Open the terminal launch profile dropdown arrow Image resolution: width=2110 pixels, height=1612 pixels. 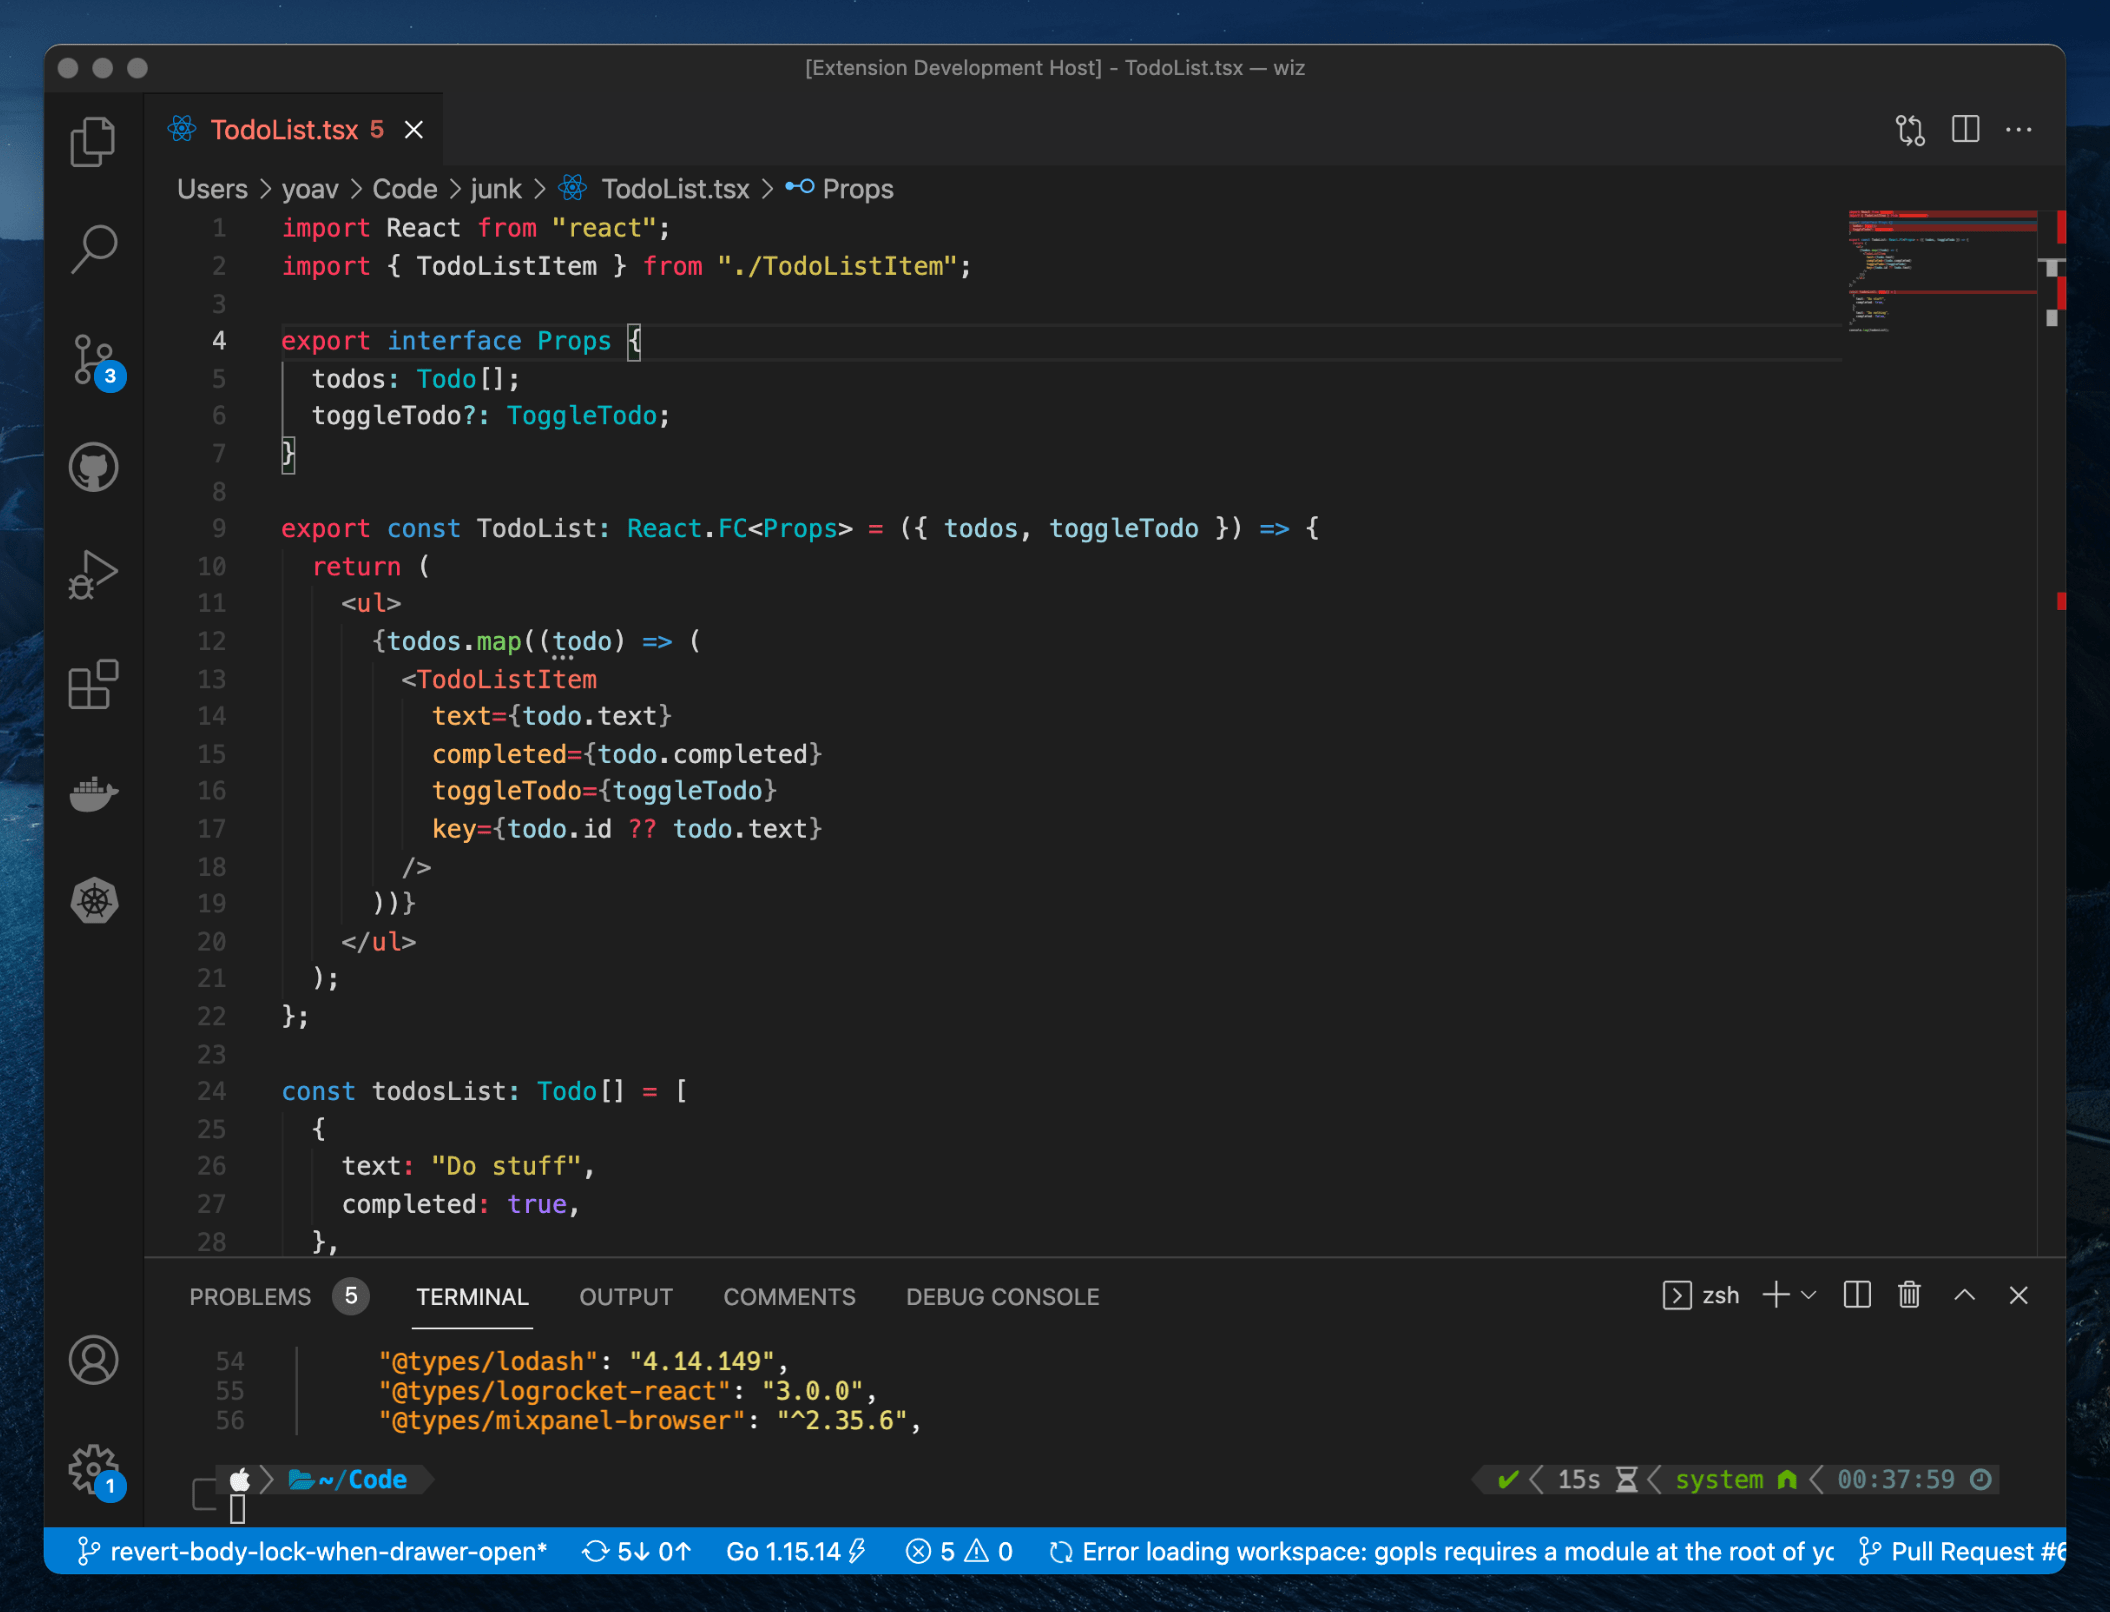[x=1808, y=1295]
